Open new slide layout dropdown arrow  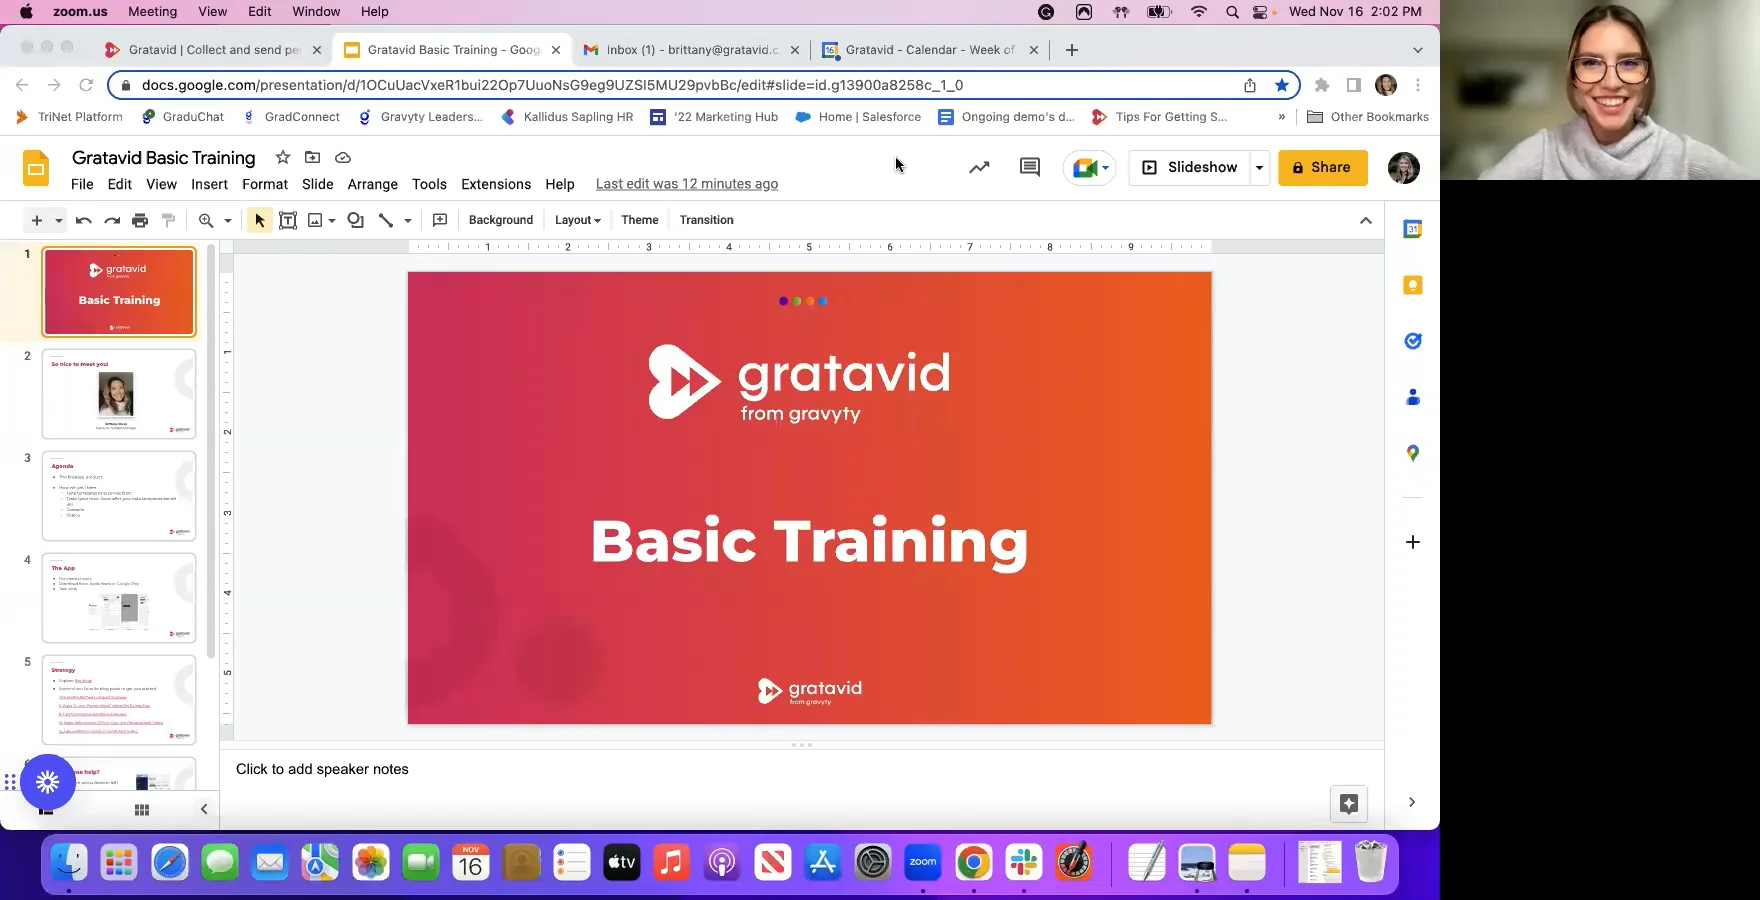pos(59,220)
